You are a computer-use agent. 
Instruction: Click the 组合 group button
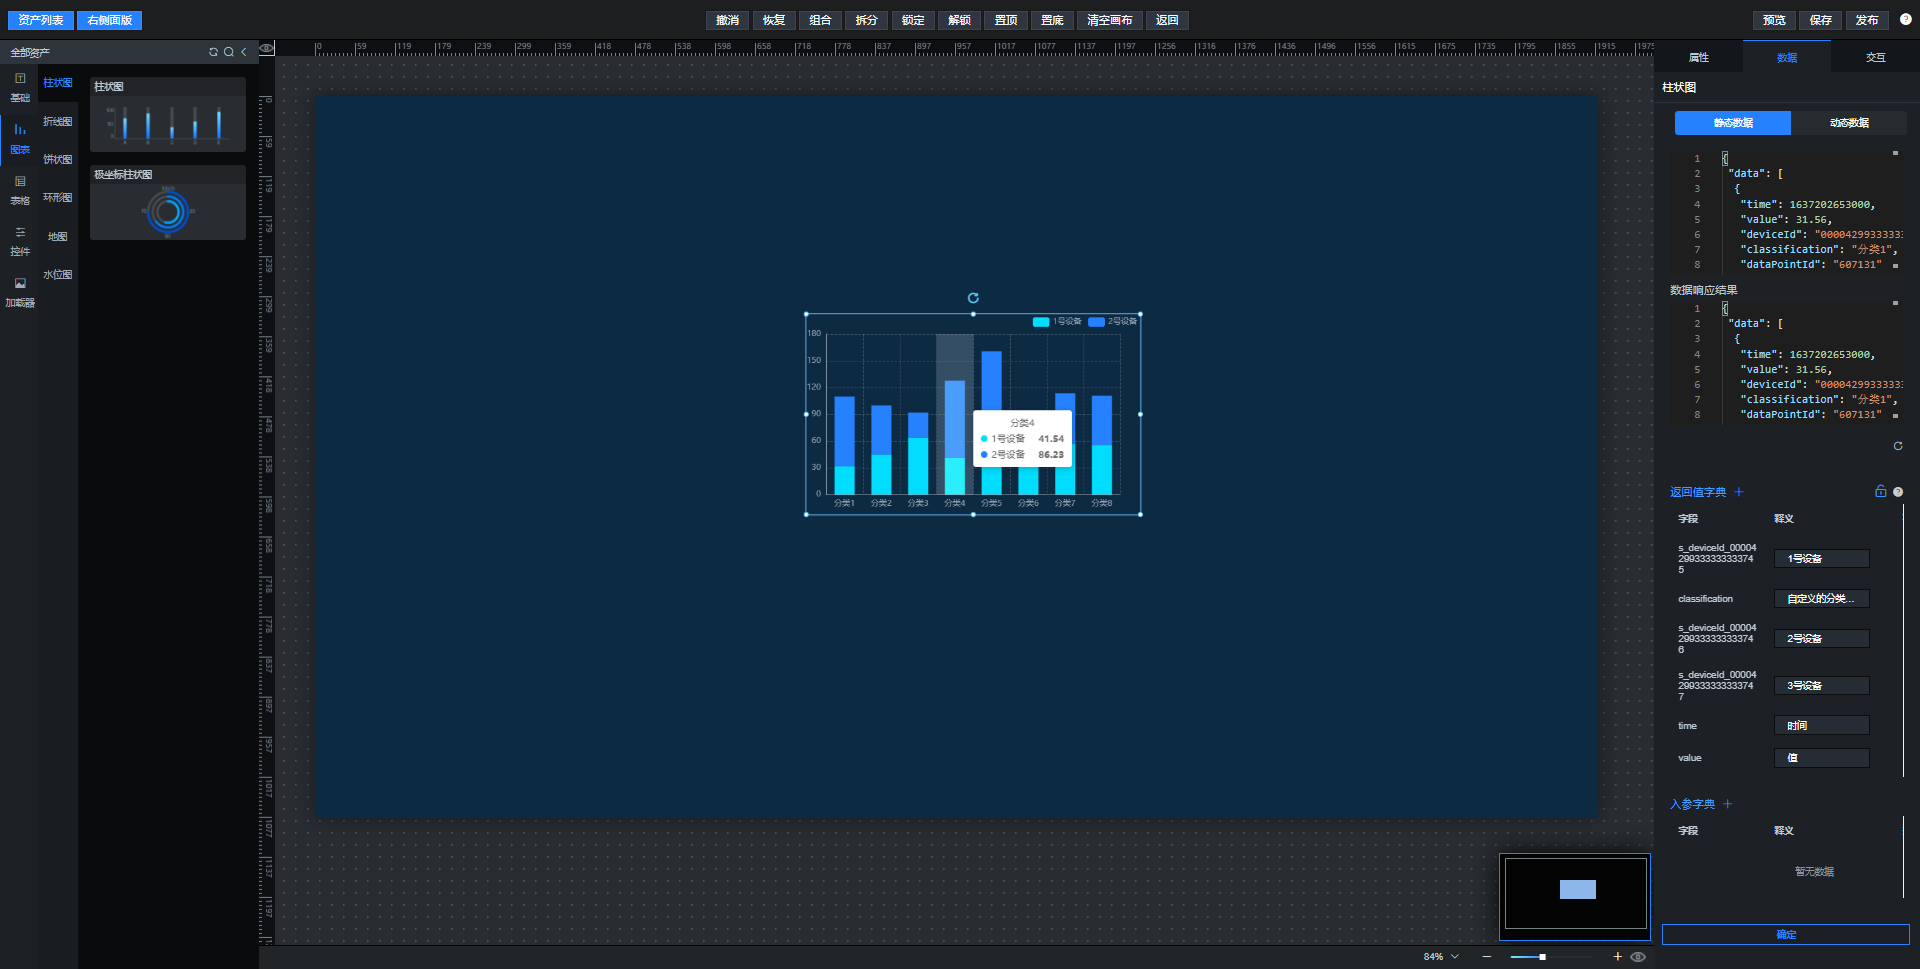click(x=820, y=20)
